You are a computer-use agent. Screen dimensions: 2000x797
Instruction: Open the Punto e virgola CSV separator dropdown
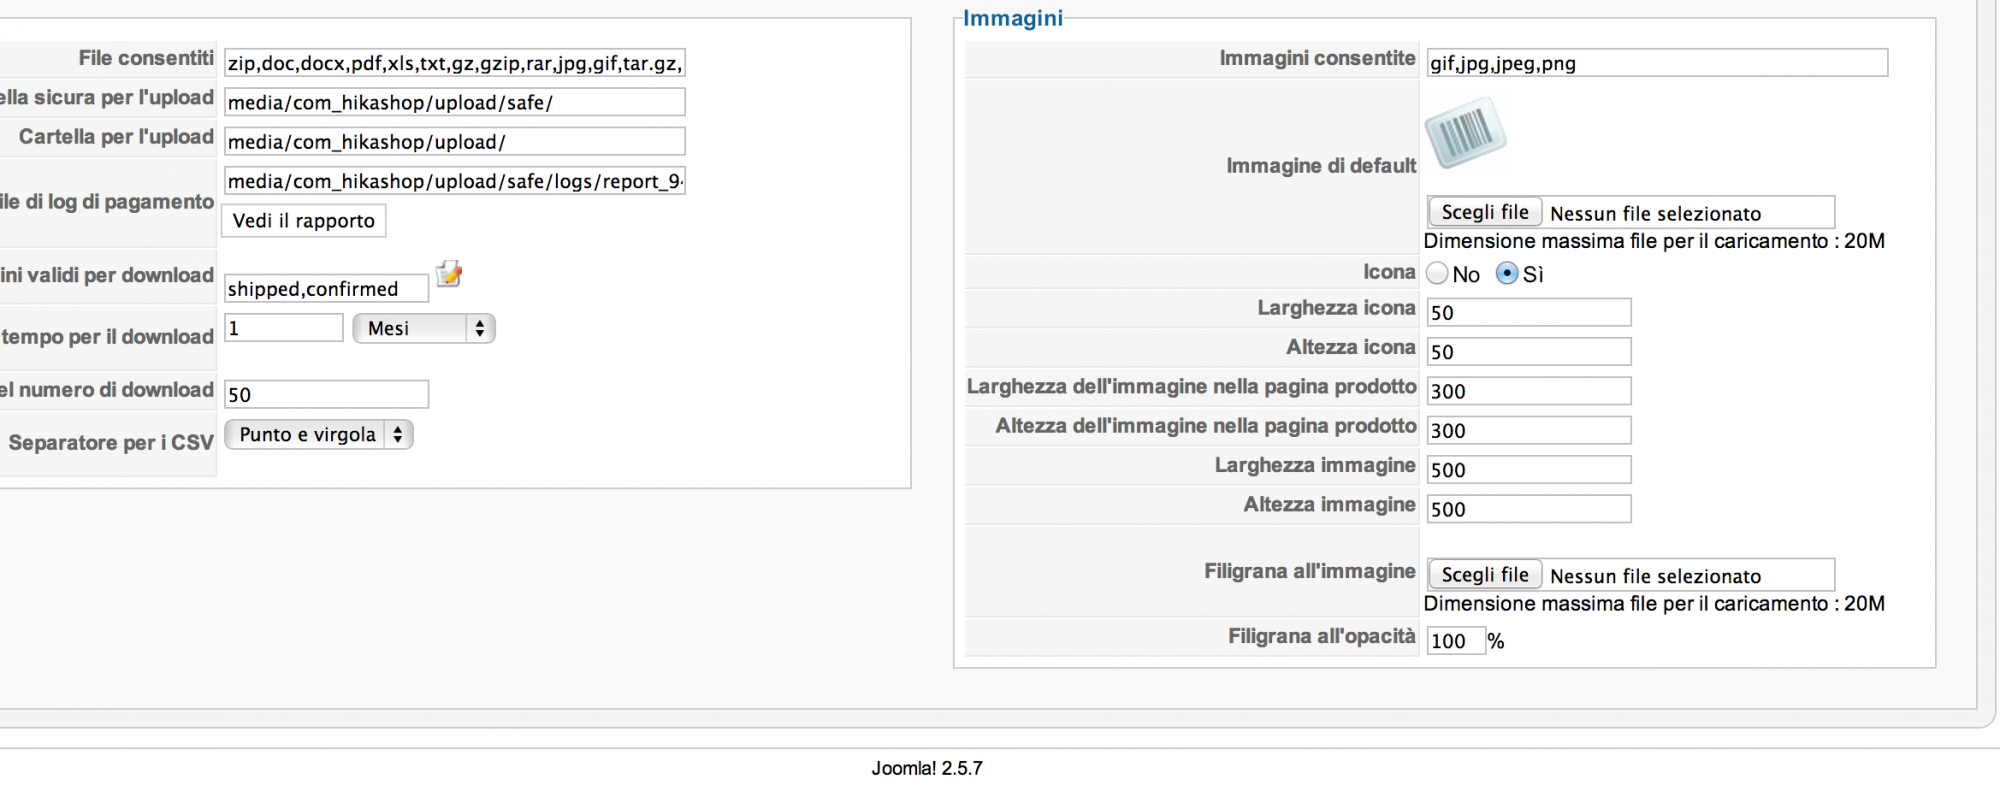click(319, 434)
